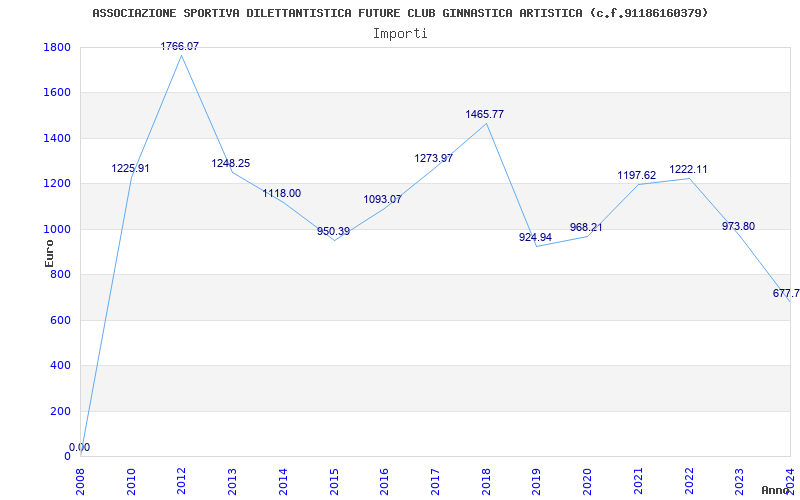This screenshot has height=500, width=800.
Task: Click the 1800 y-axis tick label
Action: 58,47
